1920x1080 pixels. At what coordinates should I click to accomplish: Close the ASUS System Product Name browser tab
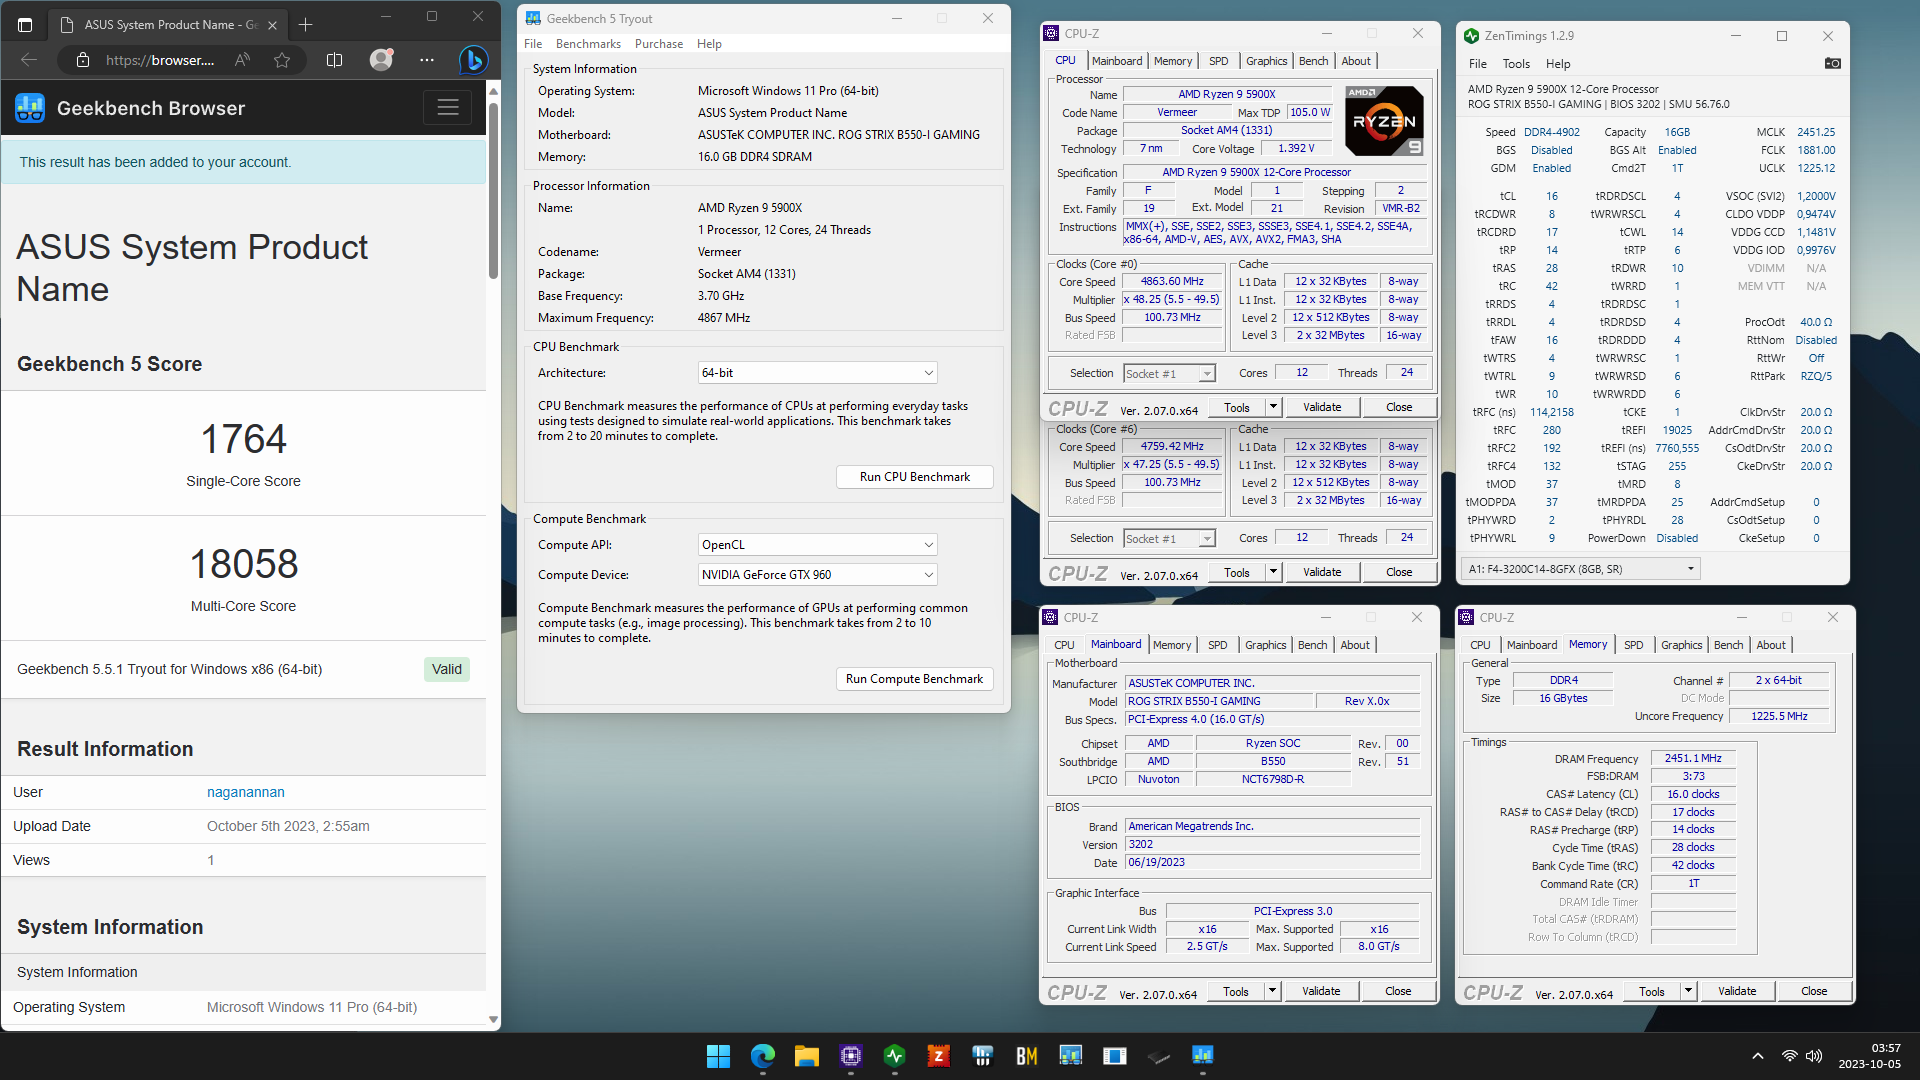(272, 25)
